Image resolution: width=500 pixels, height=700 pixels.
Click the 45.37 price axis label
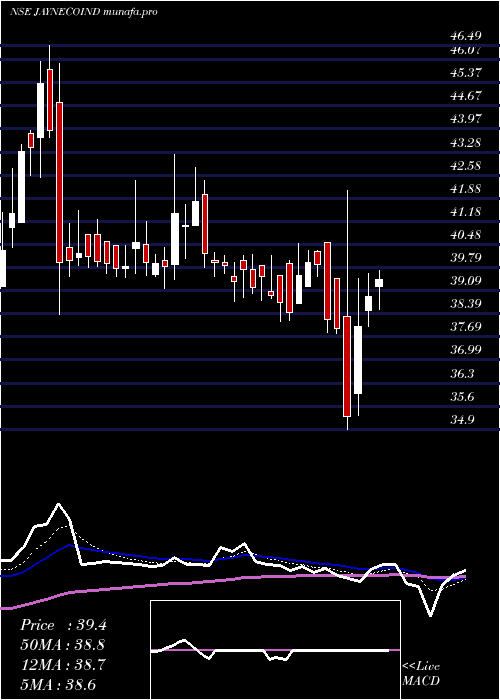point(466,72)
